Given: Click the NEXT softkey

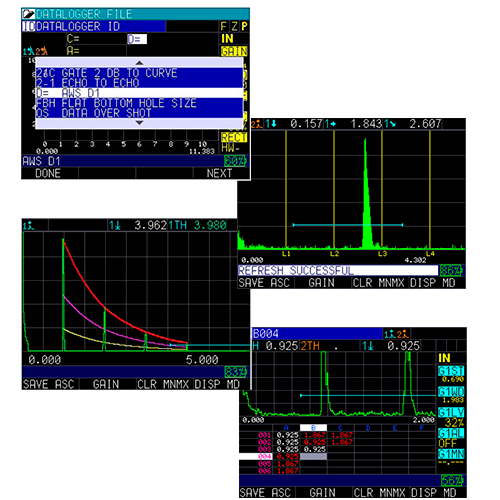Looking at the screenshot, I should tap(219, 173).
